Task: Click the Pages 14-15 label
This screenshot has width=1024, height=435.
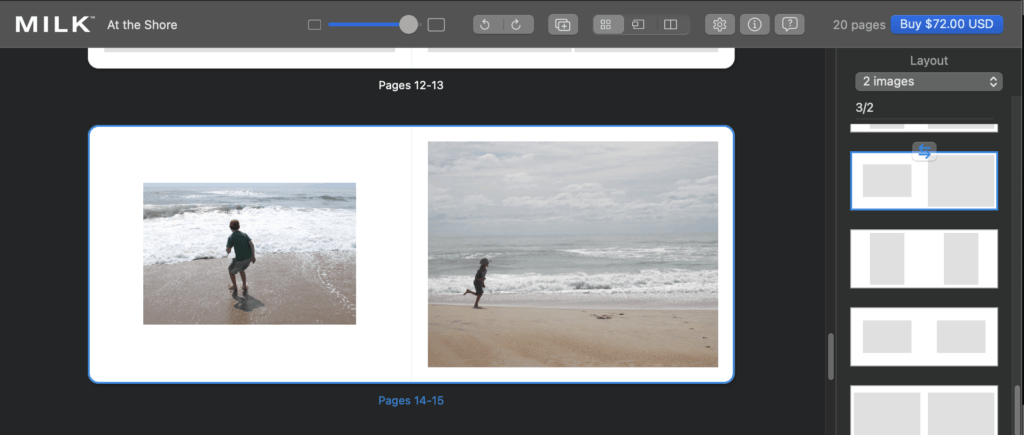Action: [411, 400]
